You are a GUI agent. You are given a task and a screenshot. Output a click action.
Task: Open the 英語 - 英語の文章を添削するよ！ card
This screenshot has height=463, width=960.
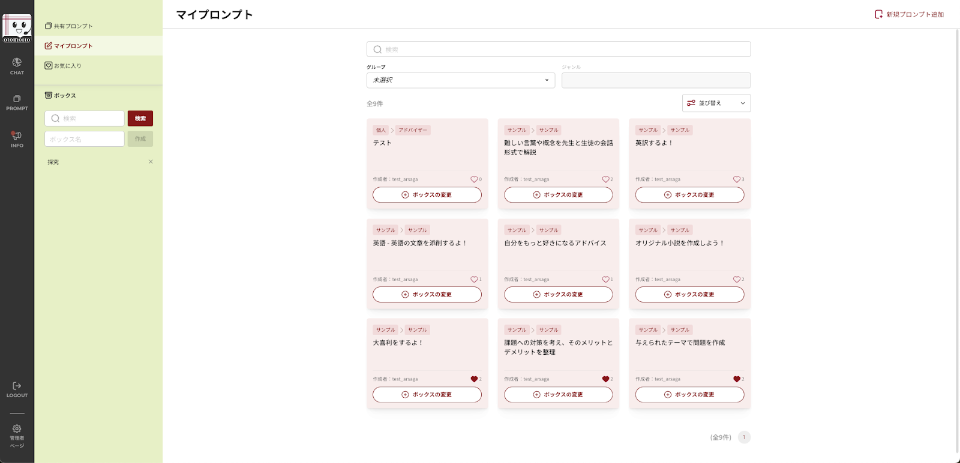420,243
